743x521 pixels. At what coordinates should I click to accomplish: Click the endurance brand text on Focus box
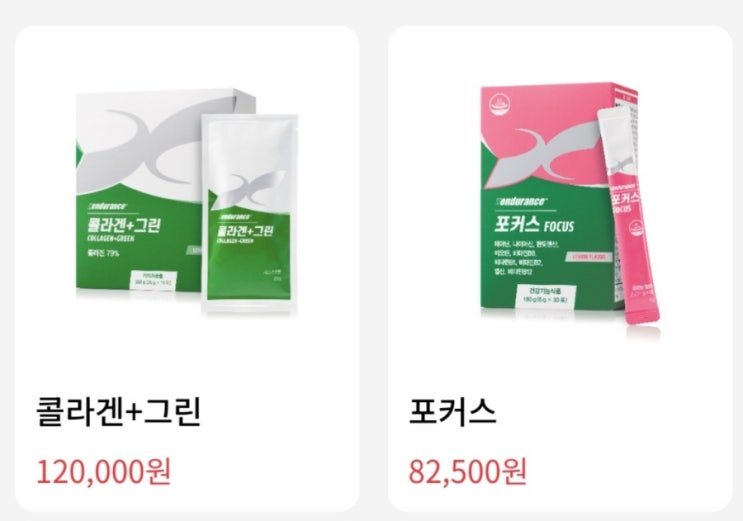(520, 202)
